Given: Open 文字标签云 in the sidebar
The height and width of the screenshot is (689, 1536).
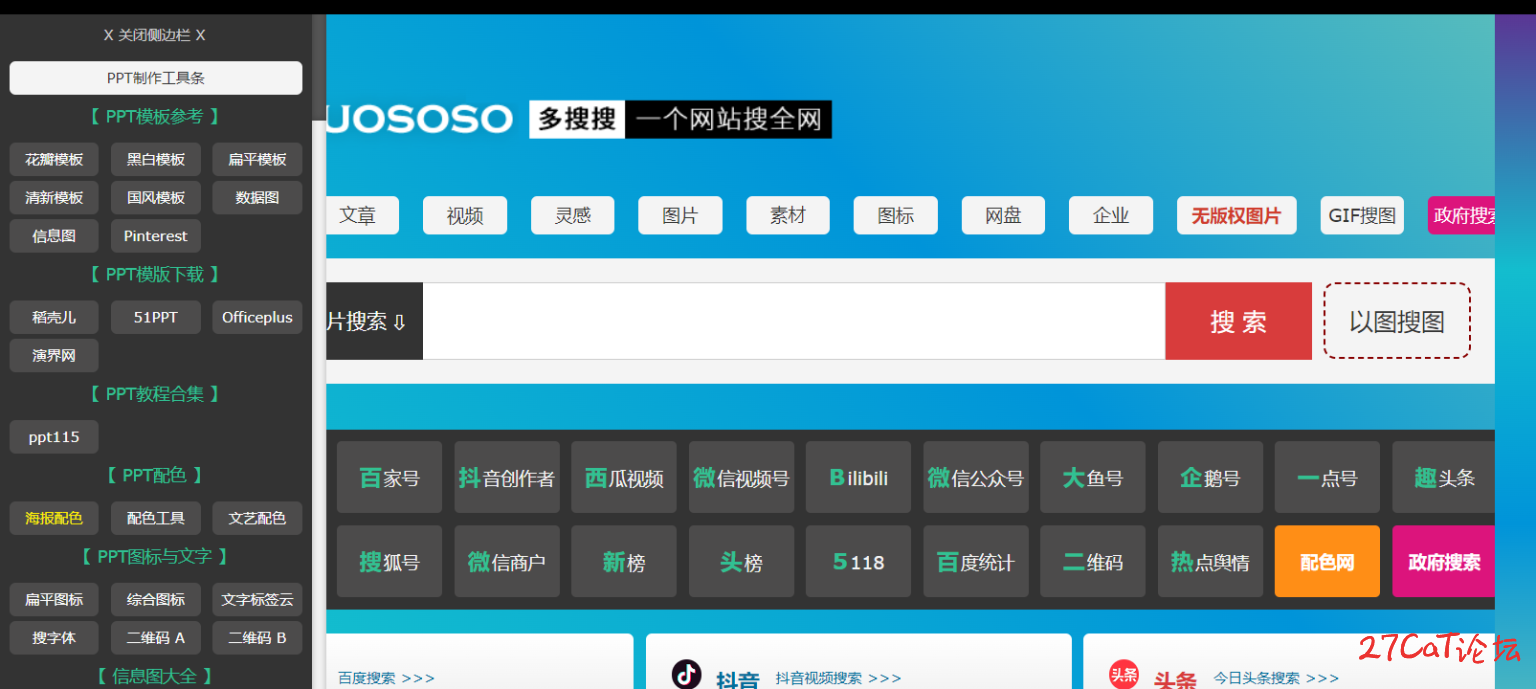Looking at the screenshot, I should coord(257,599).
